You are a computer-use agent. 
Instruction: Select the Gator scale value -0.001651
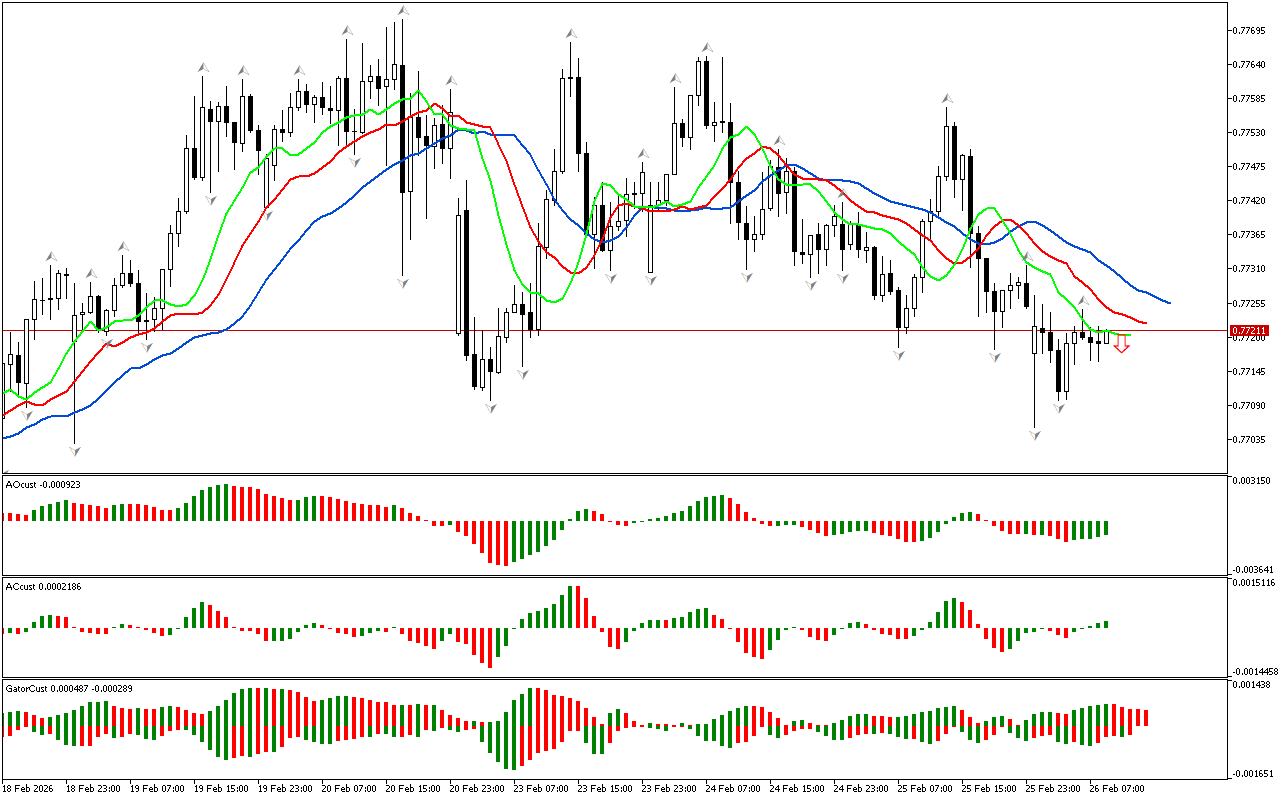tap(1255, 773)
